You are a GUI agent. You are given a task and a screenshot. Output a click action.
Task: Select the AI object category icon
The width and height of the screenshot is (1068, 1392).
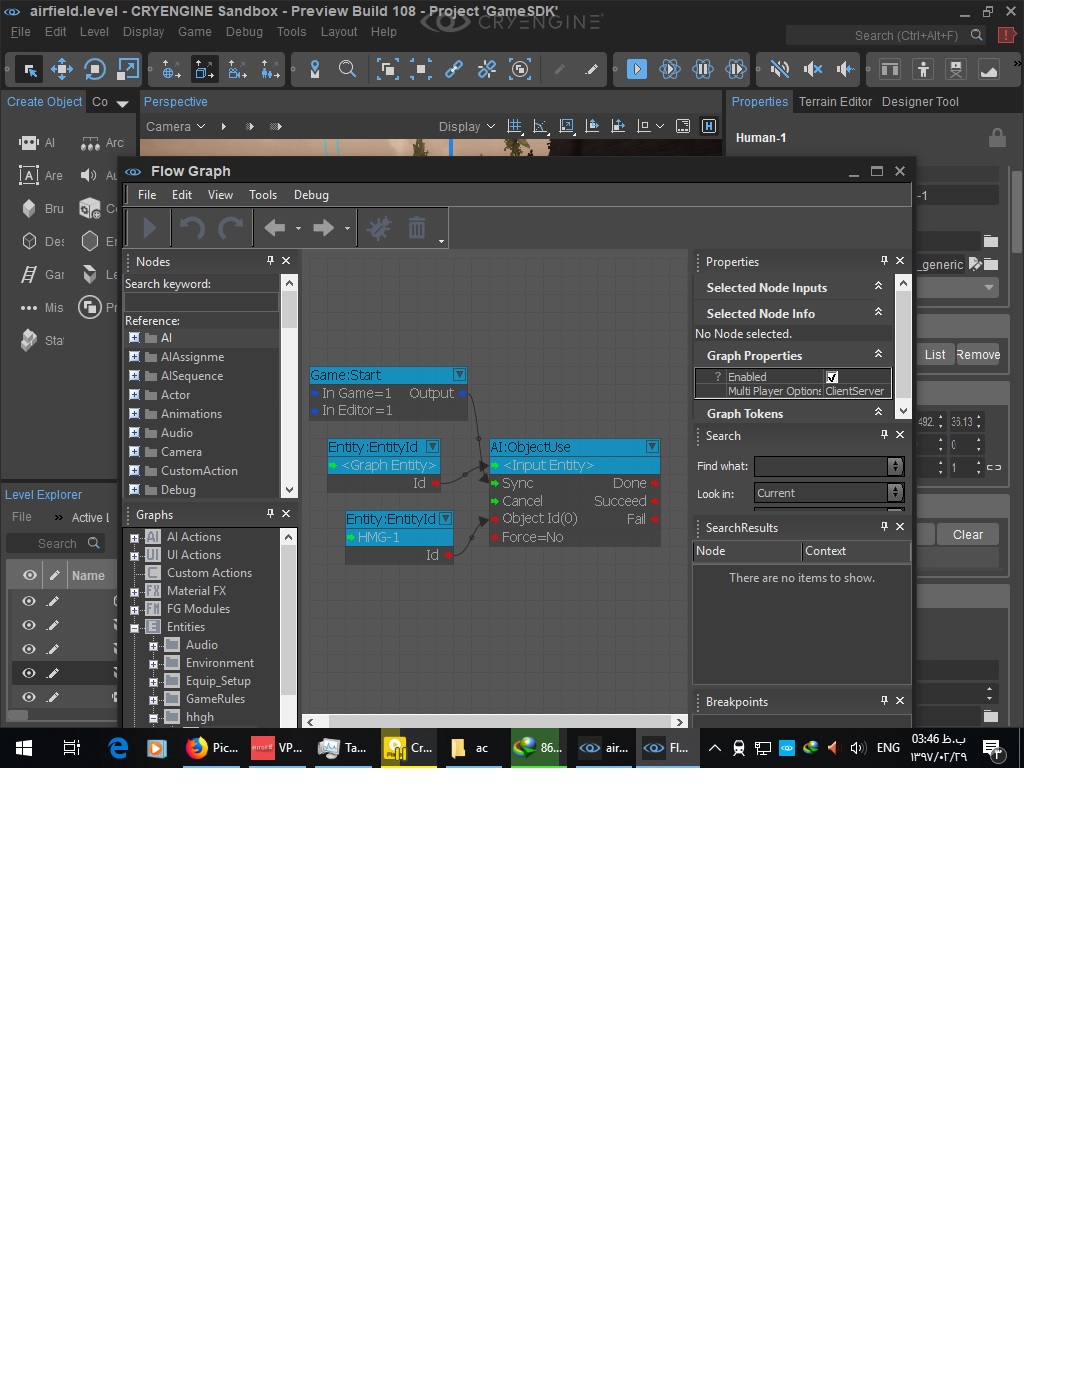click(28, 143)
